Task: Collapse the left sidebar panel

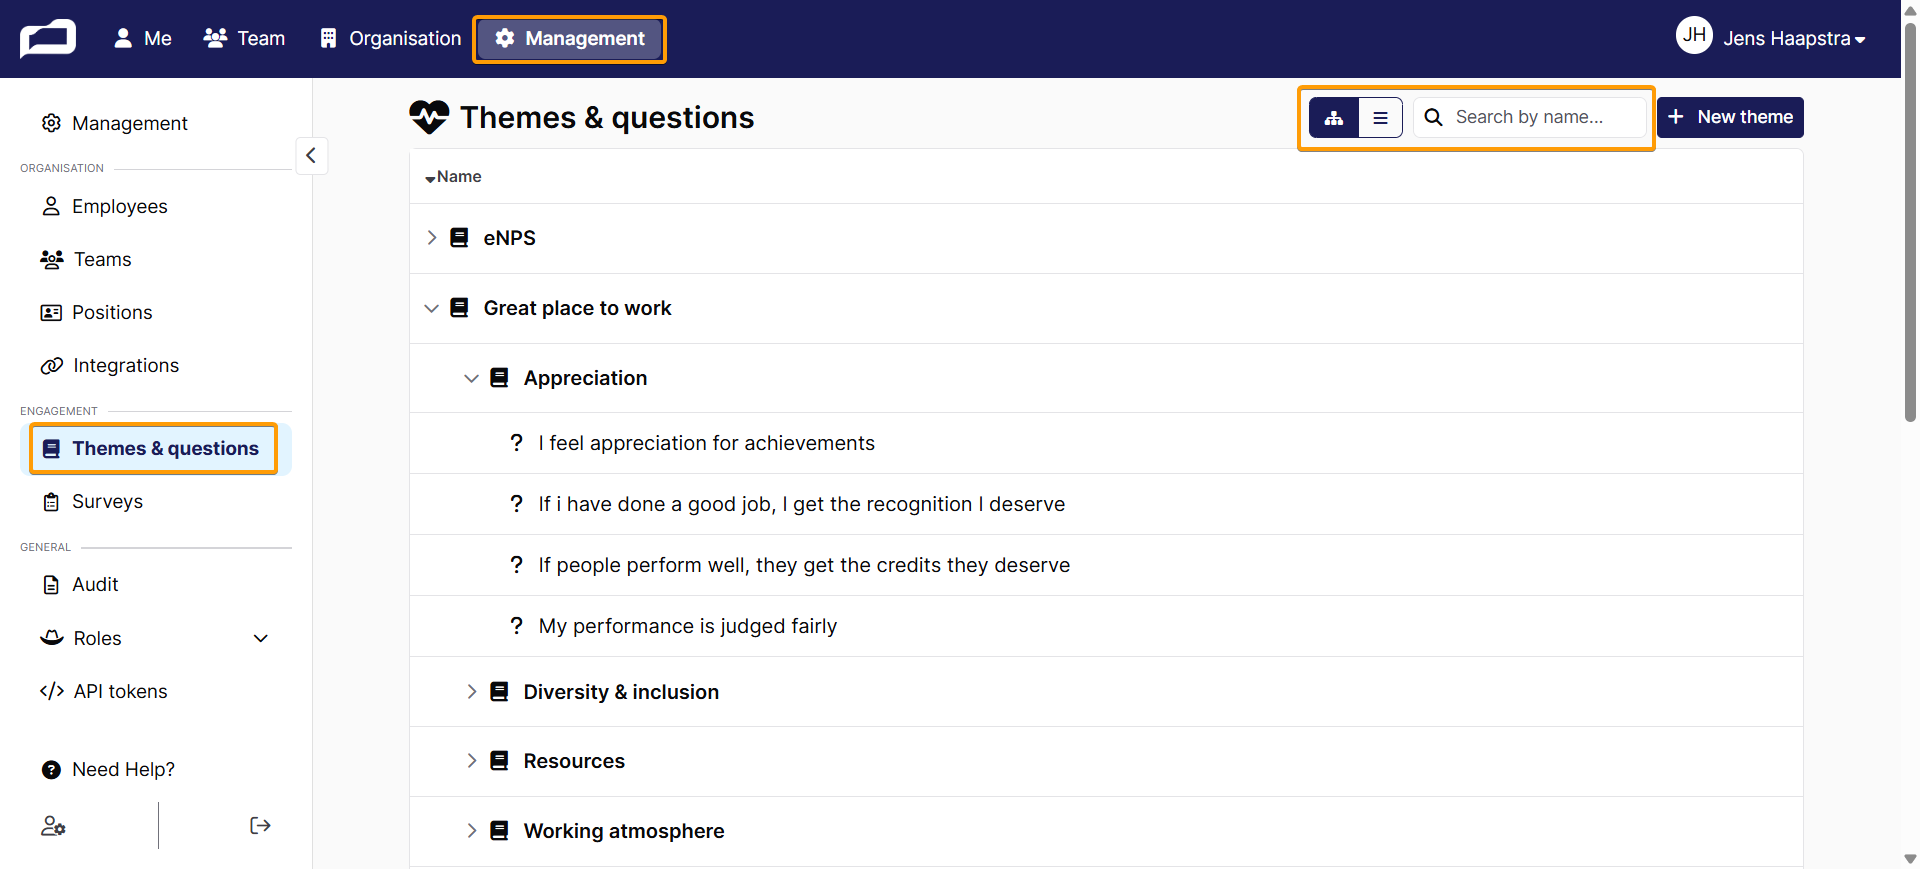Action: click(311, 155)
